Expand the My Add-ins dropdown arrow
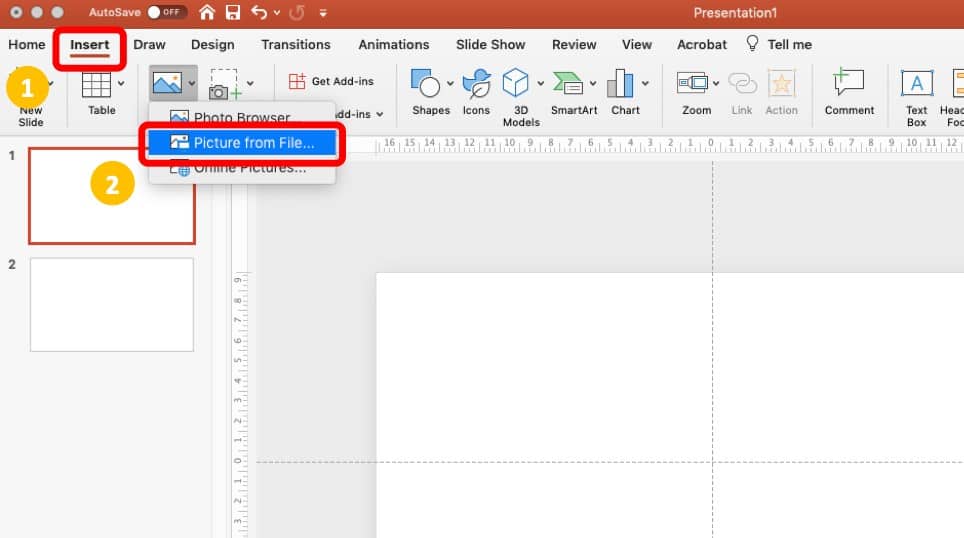964x538 pixels. click(380, 114)
